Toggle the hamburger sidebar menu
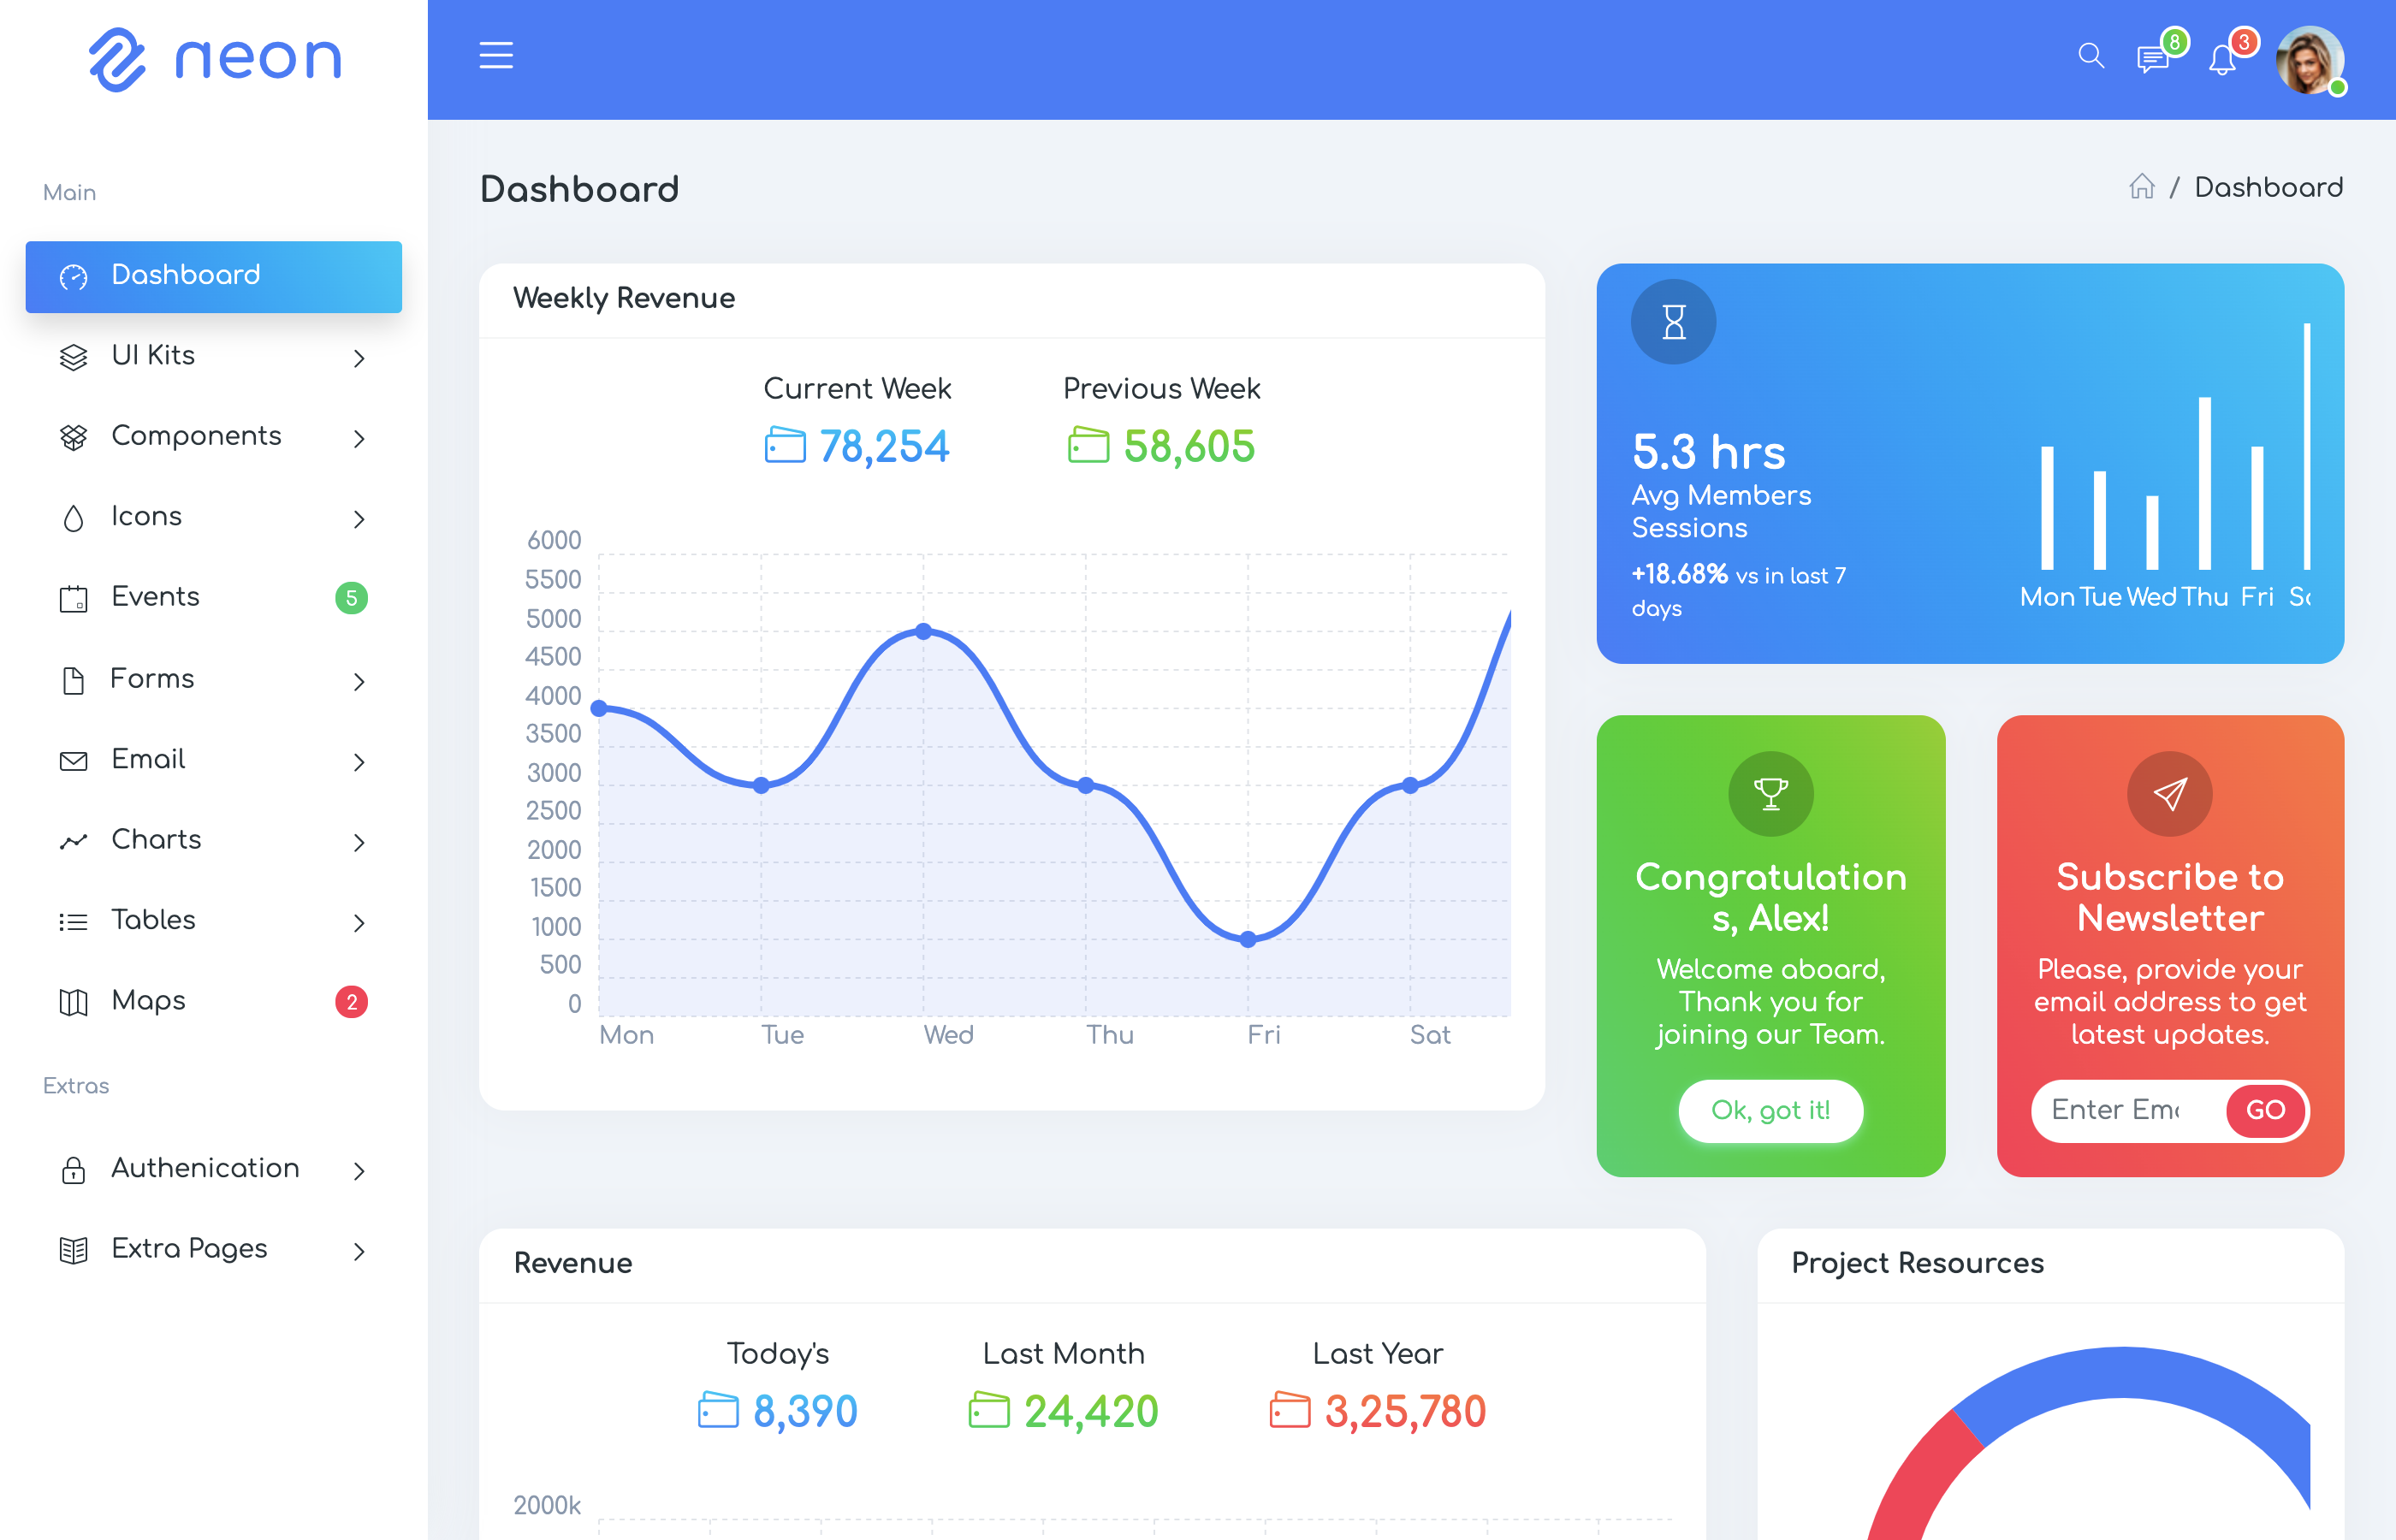Image resolution: width=2396 pixels, height=1540 pixels. (x=496, y=56)
